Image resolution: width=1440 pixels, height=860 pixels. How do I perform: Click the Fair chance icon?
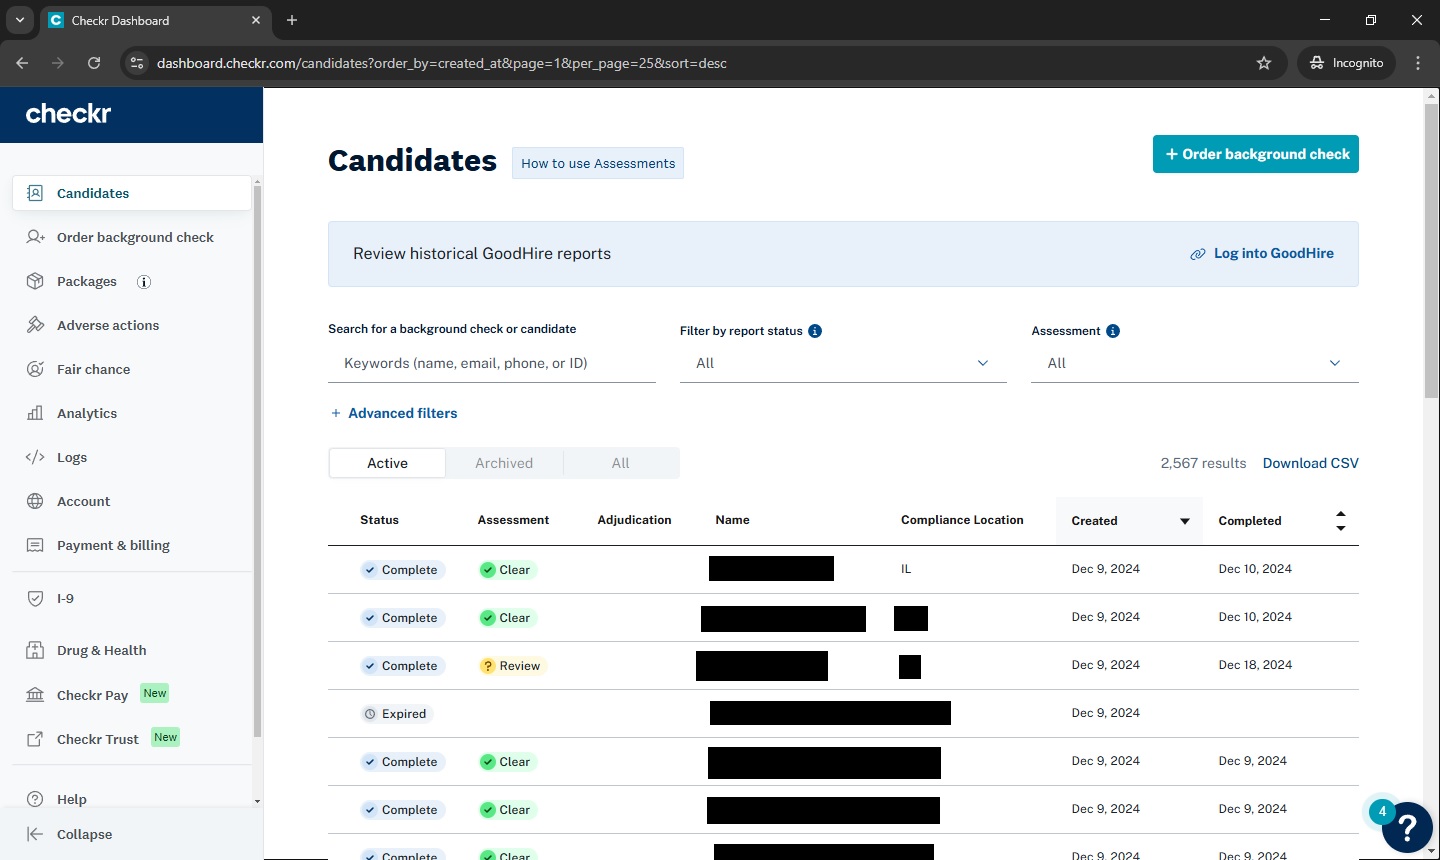(35, 369)
